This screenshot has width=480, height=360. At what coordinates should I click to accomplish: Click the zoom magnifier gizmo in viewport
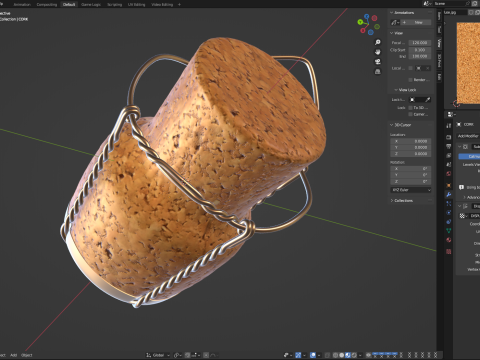pyautogui.click(x=378, y=42)
